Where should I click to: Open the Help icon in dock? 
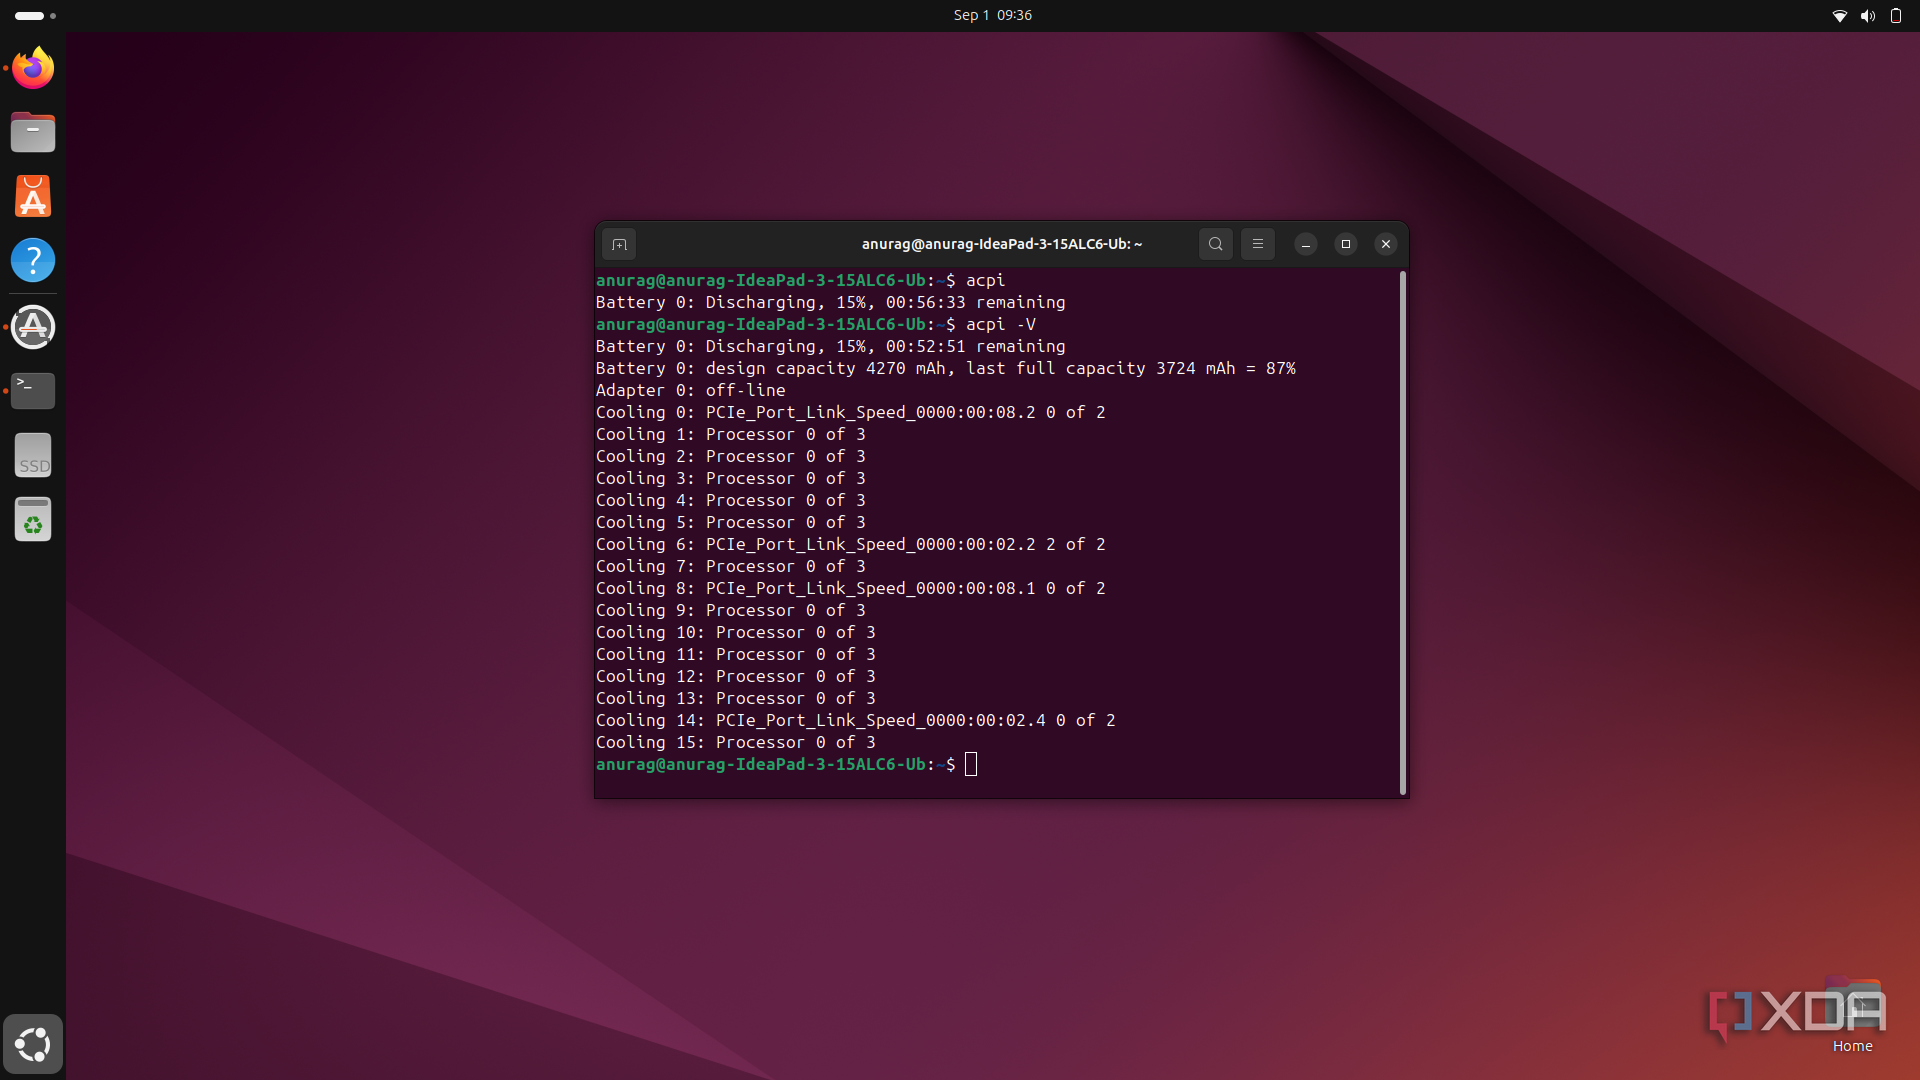click(33, 260)
